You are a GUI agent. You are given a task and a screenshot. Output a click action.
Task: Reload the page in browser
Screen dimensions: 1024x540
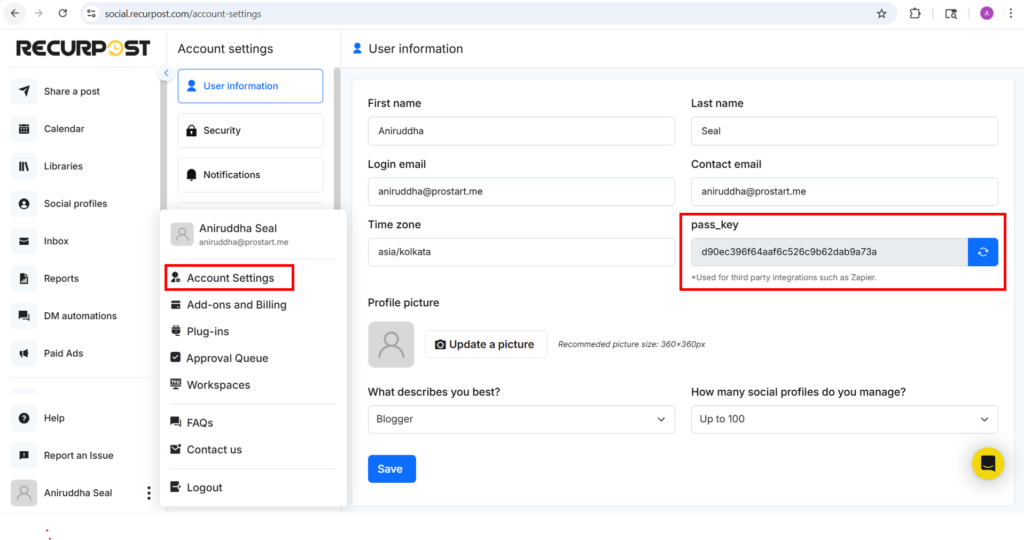point(63,13)
